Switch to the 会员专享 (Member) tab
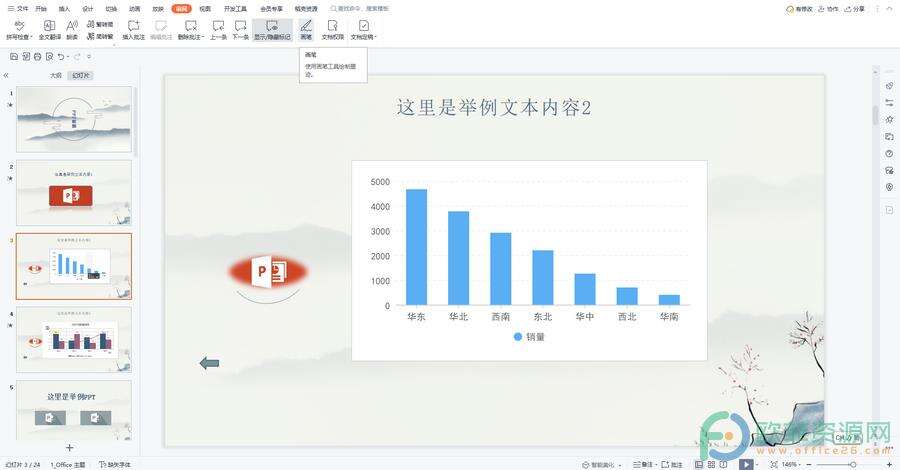This screenshot has height=470, width=900. 271,9
